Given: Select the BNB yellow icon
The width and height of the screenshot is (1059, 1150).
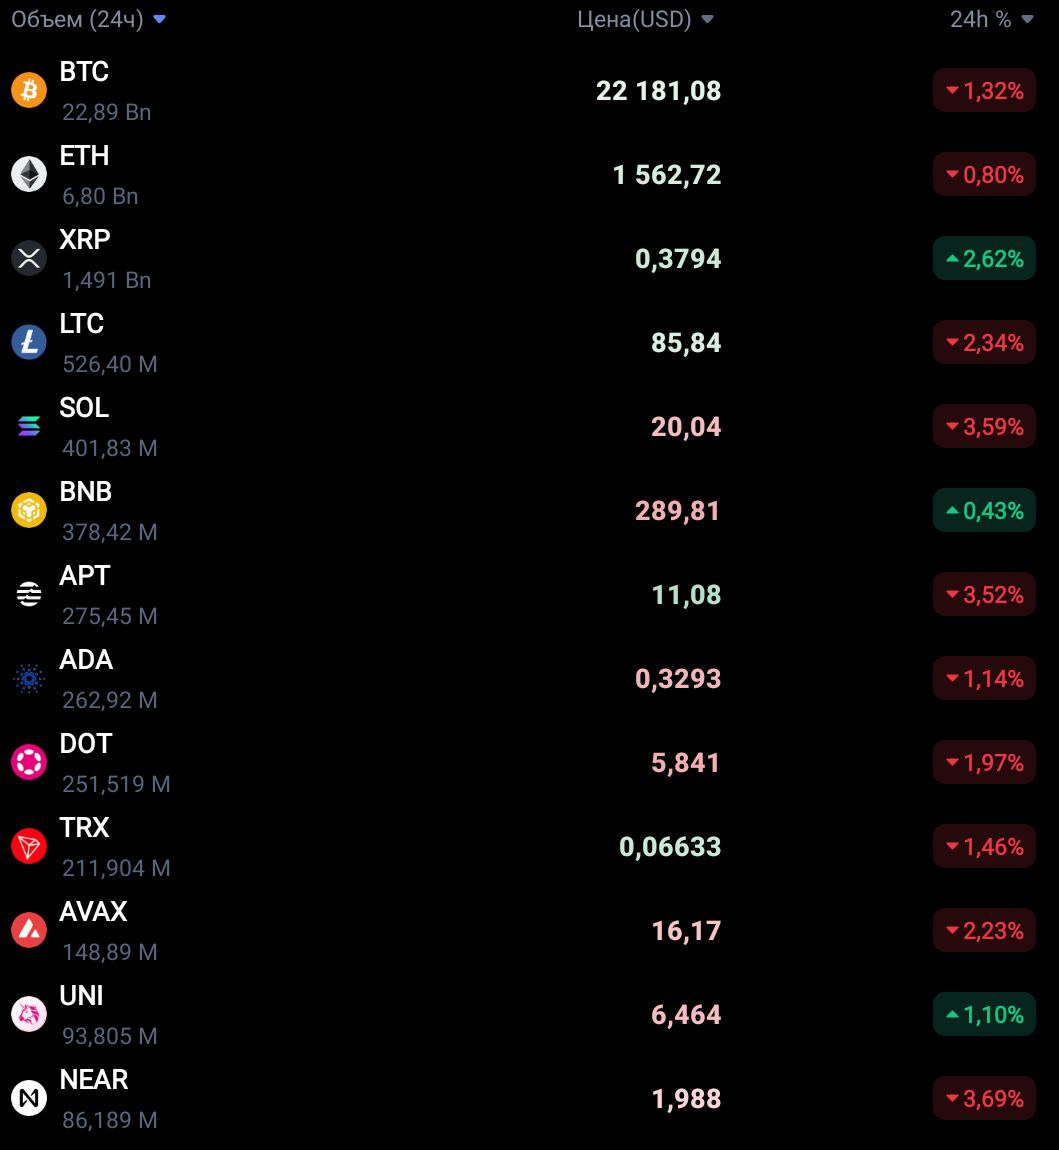Looking at the screenshot, I should coord(29,510).
